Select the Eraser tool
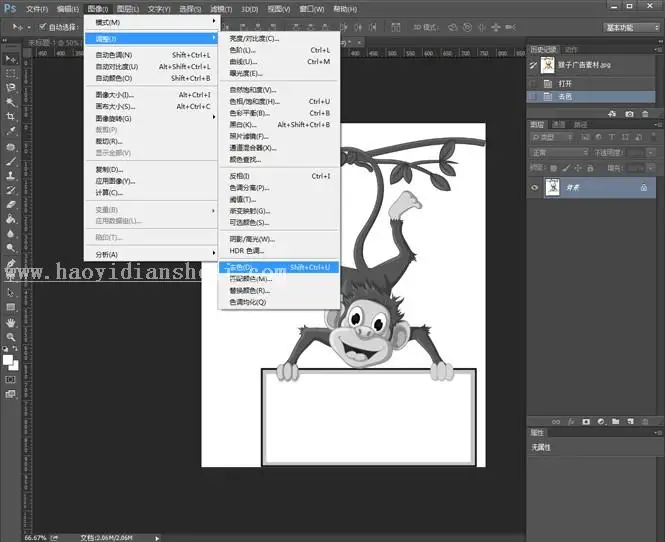This screenshot has height=542, width=665. tap(11, 204)
